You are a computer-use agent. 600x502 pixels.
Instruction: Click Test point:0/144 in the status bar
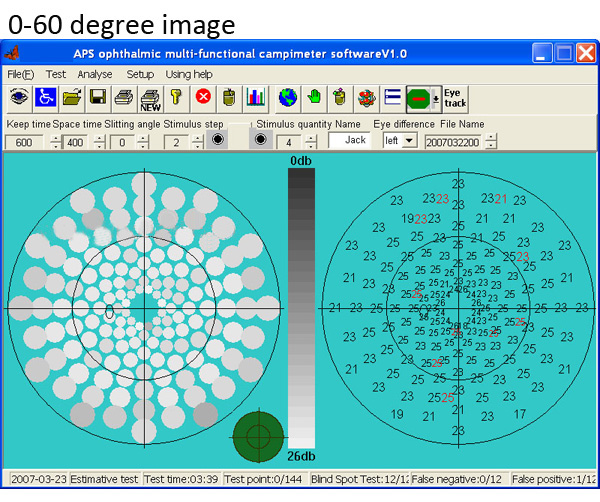click(x=263, y=479)
